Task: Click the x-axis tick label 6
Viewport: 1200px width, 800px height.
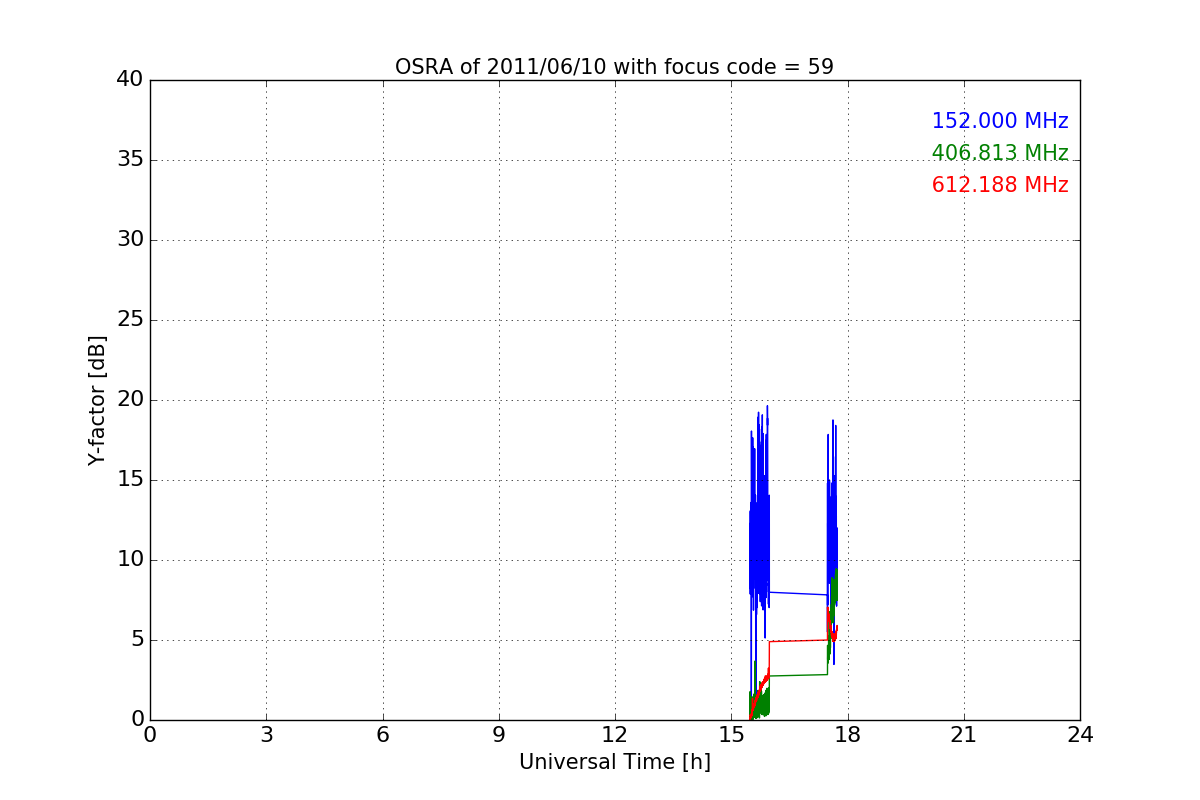Action: [x=382, y=735]
